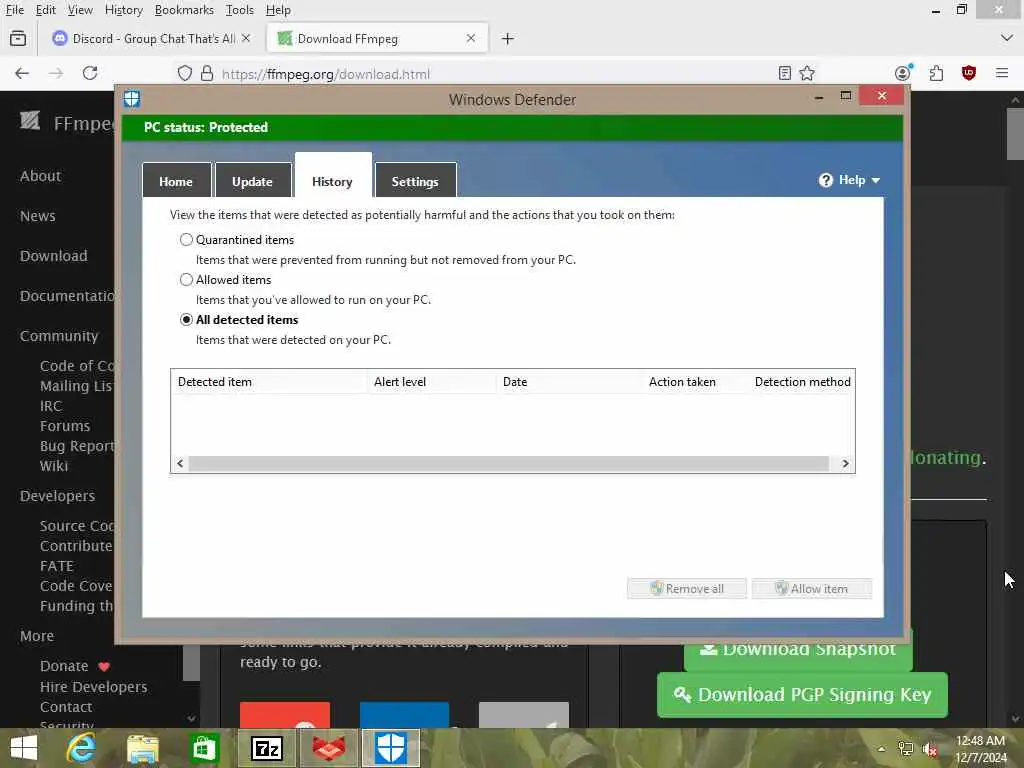Open 7-Zip from the taskbar
Image resolution: width=1024 pixels, height=768 pixels.
[x=266, y=748]
